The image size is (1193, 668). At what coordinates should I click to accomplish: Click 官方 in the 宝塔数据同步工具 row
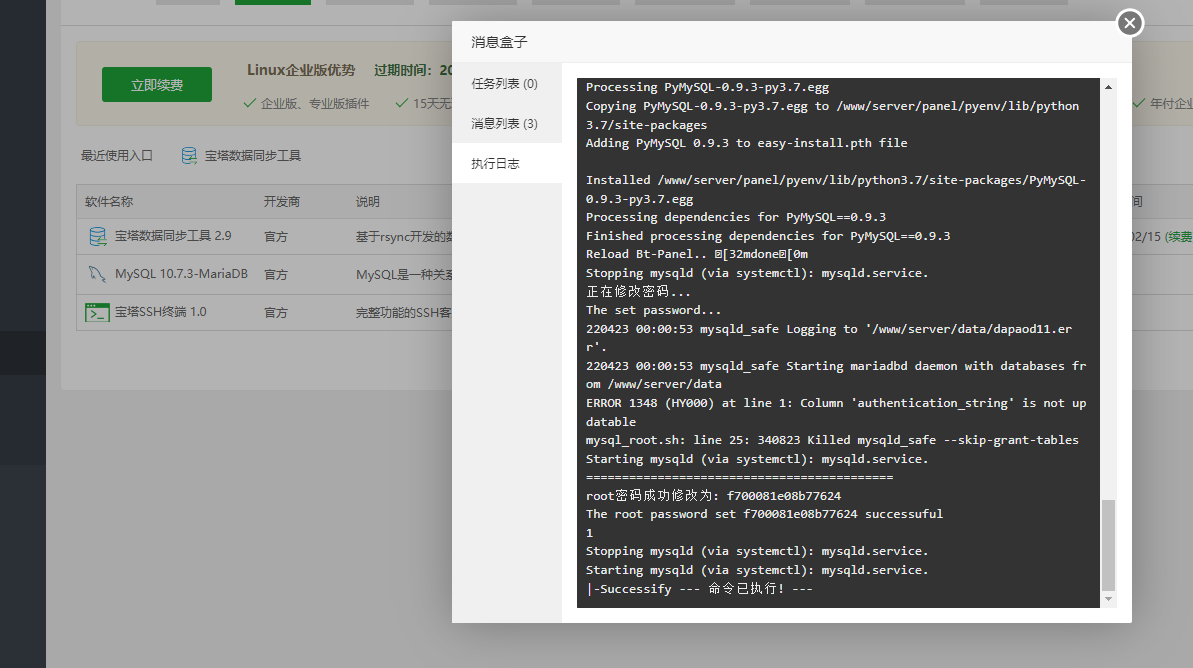coord(275,237)
